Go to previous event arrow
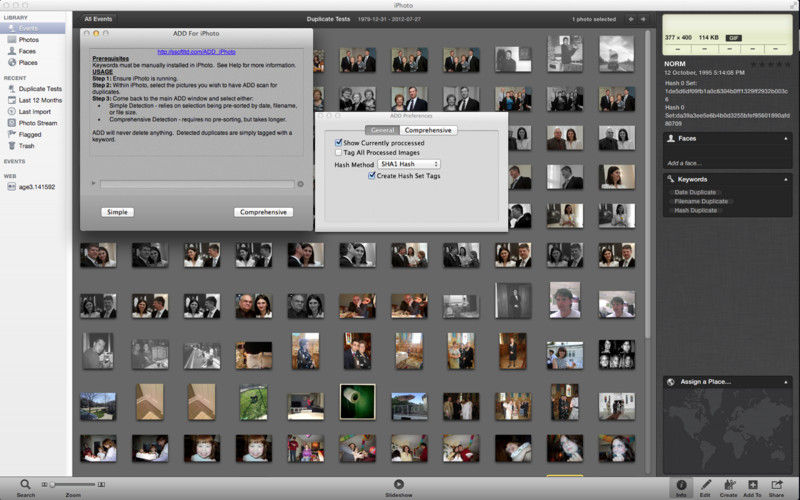 pos(630,19)
